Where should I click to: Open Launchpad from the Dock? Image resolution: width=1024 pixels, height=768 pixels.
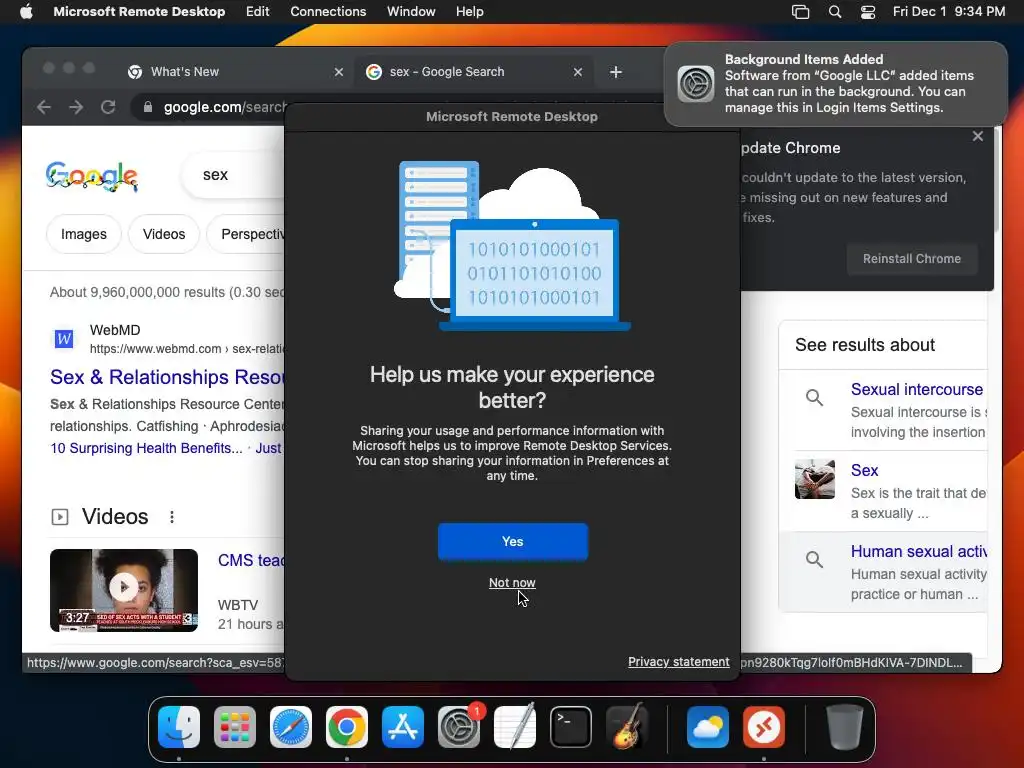[x=235, y=727]
